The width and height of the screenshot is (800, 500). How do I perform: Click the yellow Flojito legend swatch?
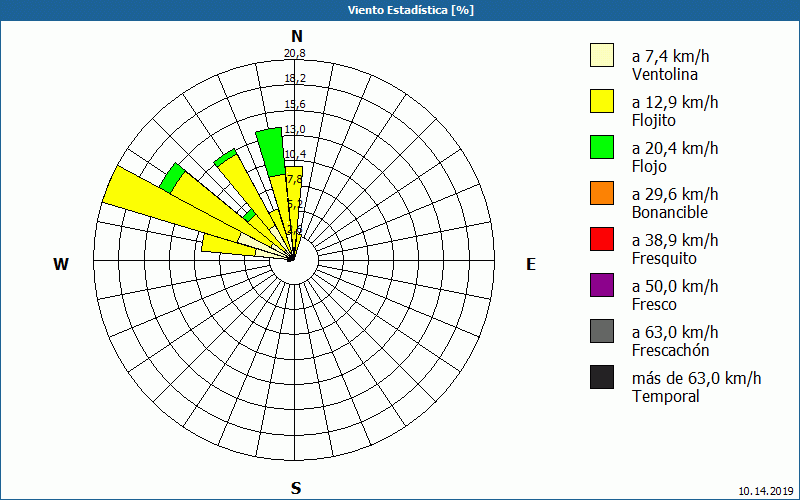(x=602, y=101)
